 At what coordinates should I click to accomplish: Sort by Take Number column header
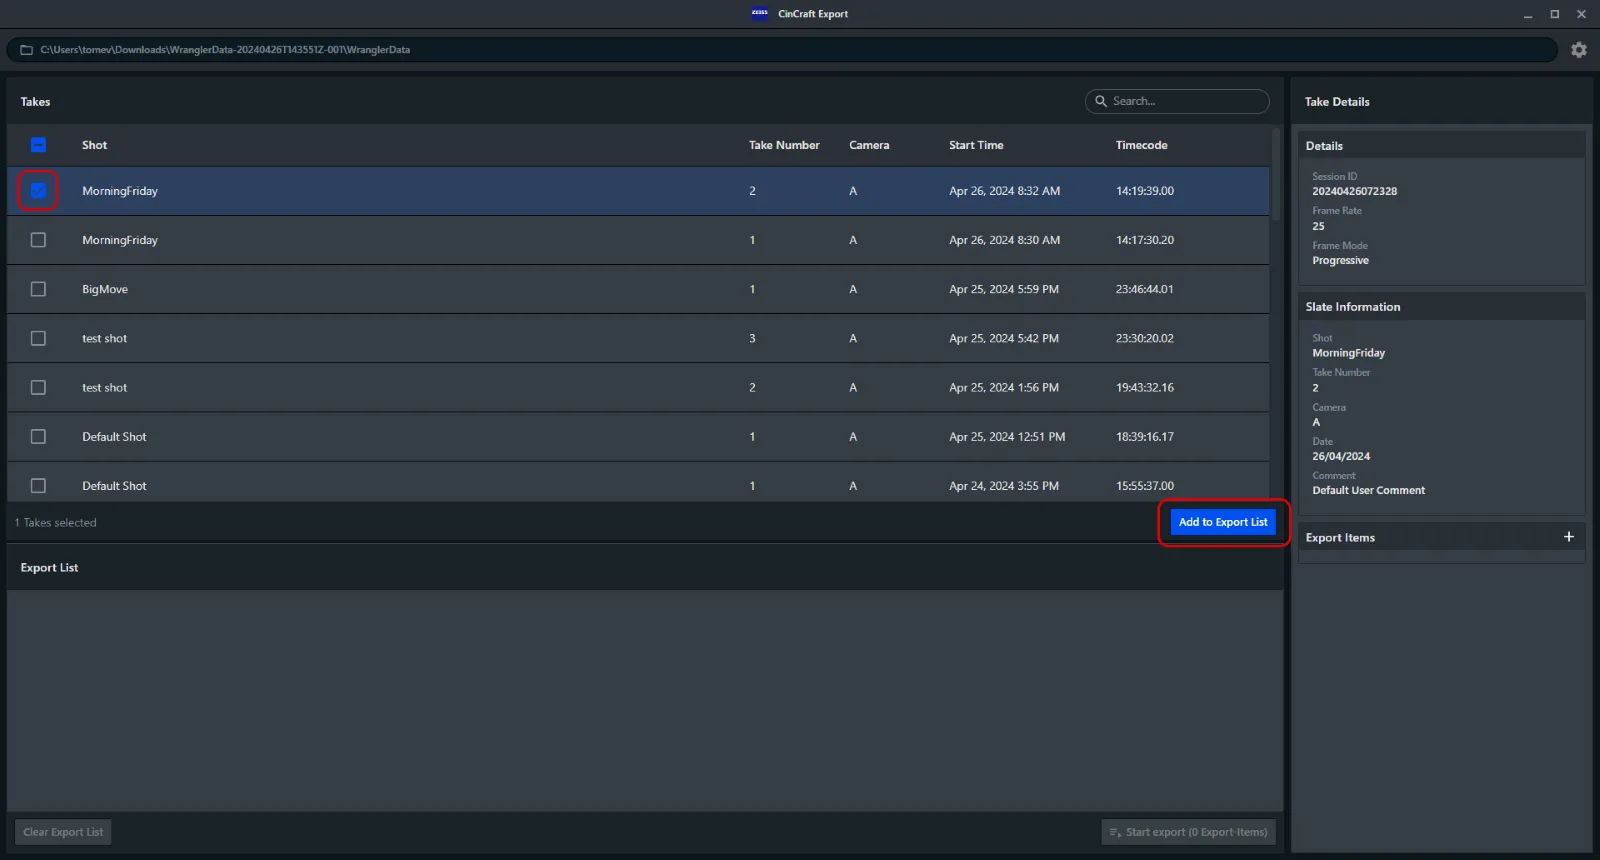click(x=784, y=145)
